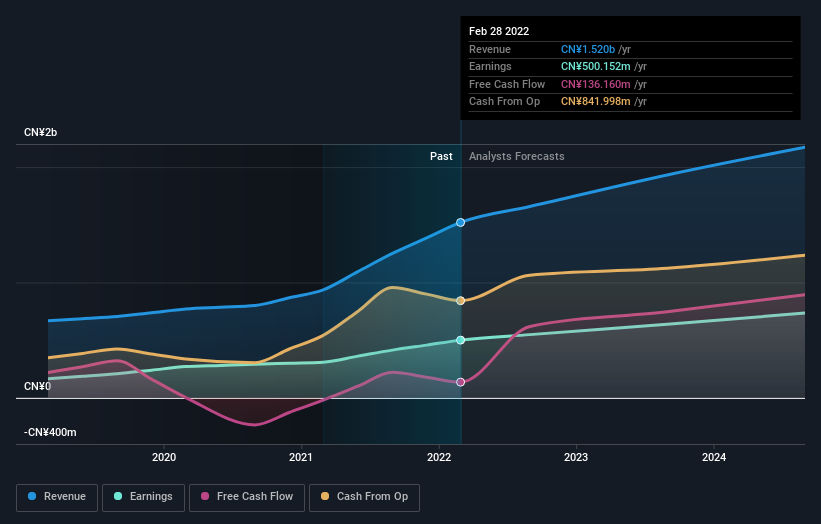Click the teal Earnings data point marker
Screen dimensions: 821x524
(x=460, y=340)
